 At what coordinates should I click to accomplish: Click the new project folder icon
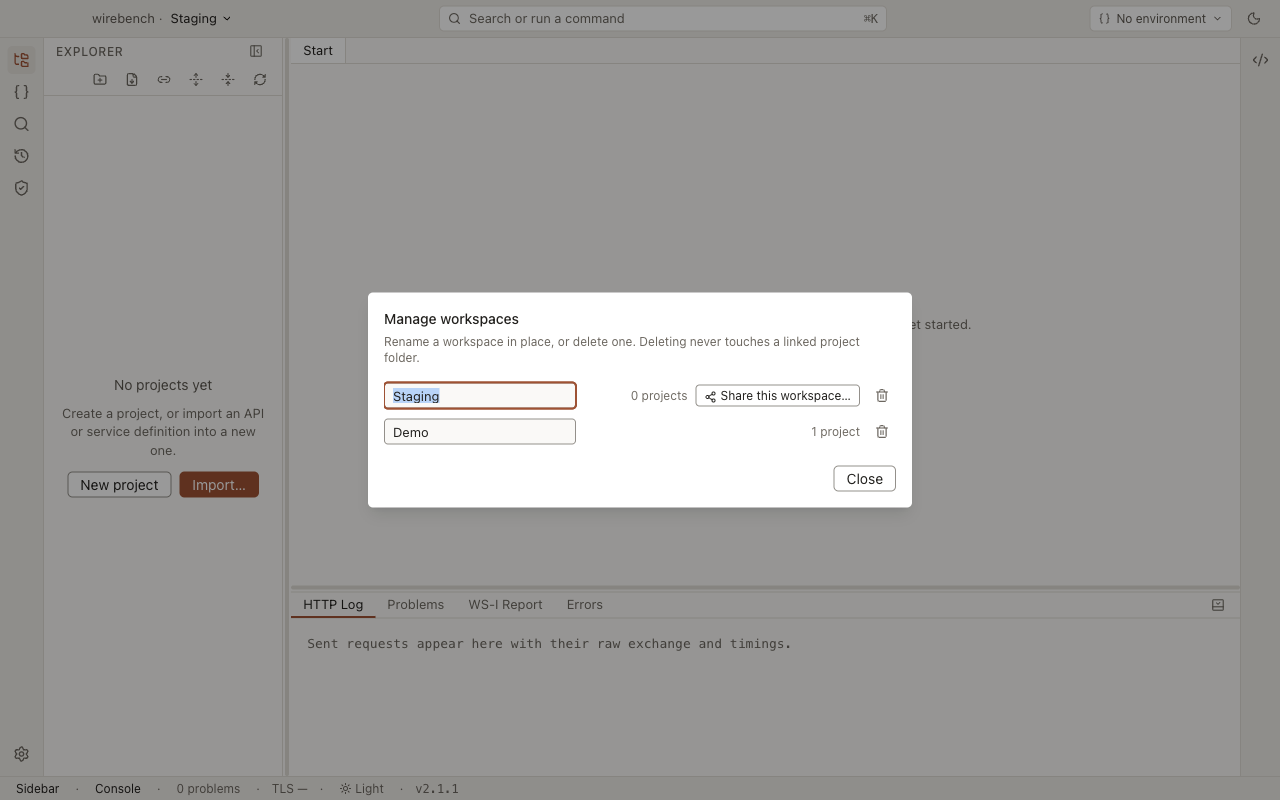[x=100, y=80]
